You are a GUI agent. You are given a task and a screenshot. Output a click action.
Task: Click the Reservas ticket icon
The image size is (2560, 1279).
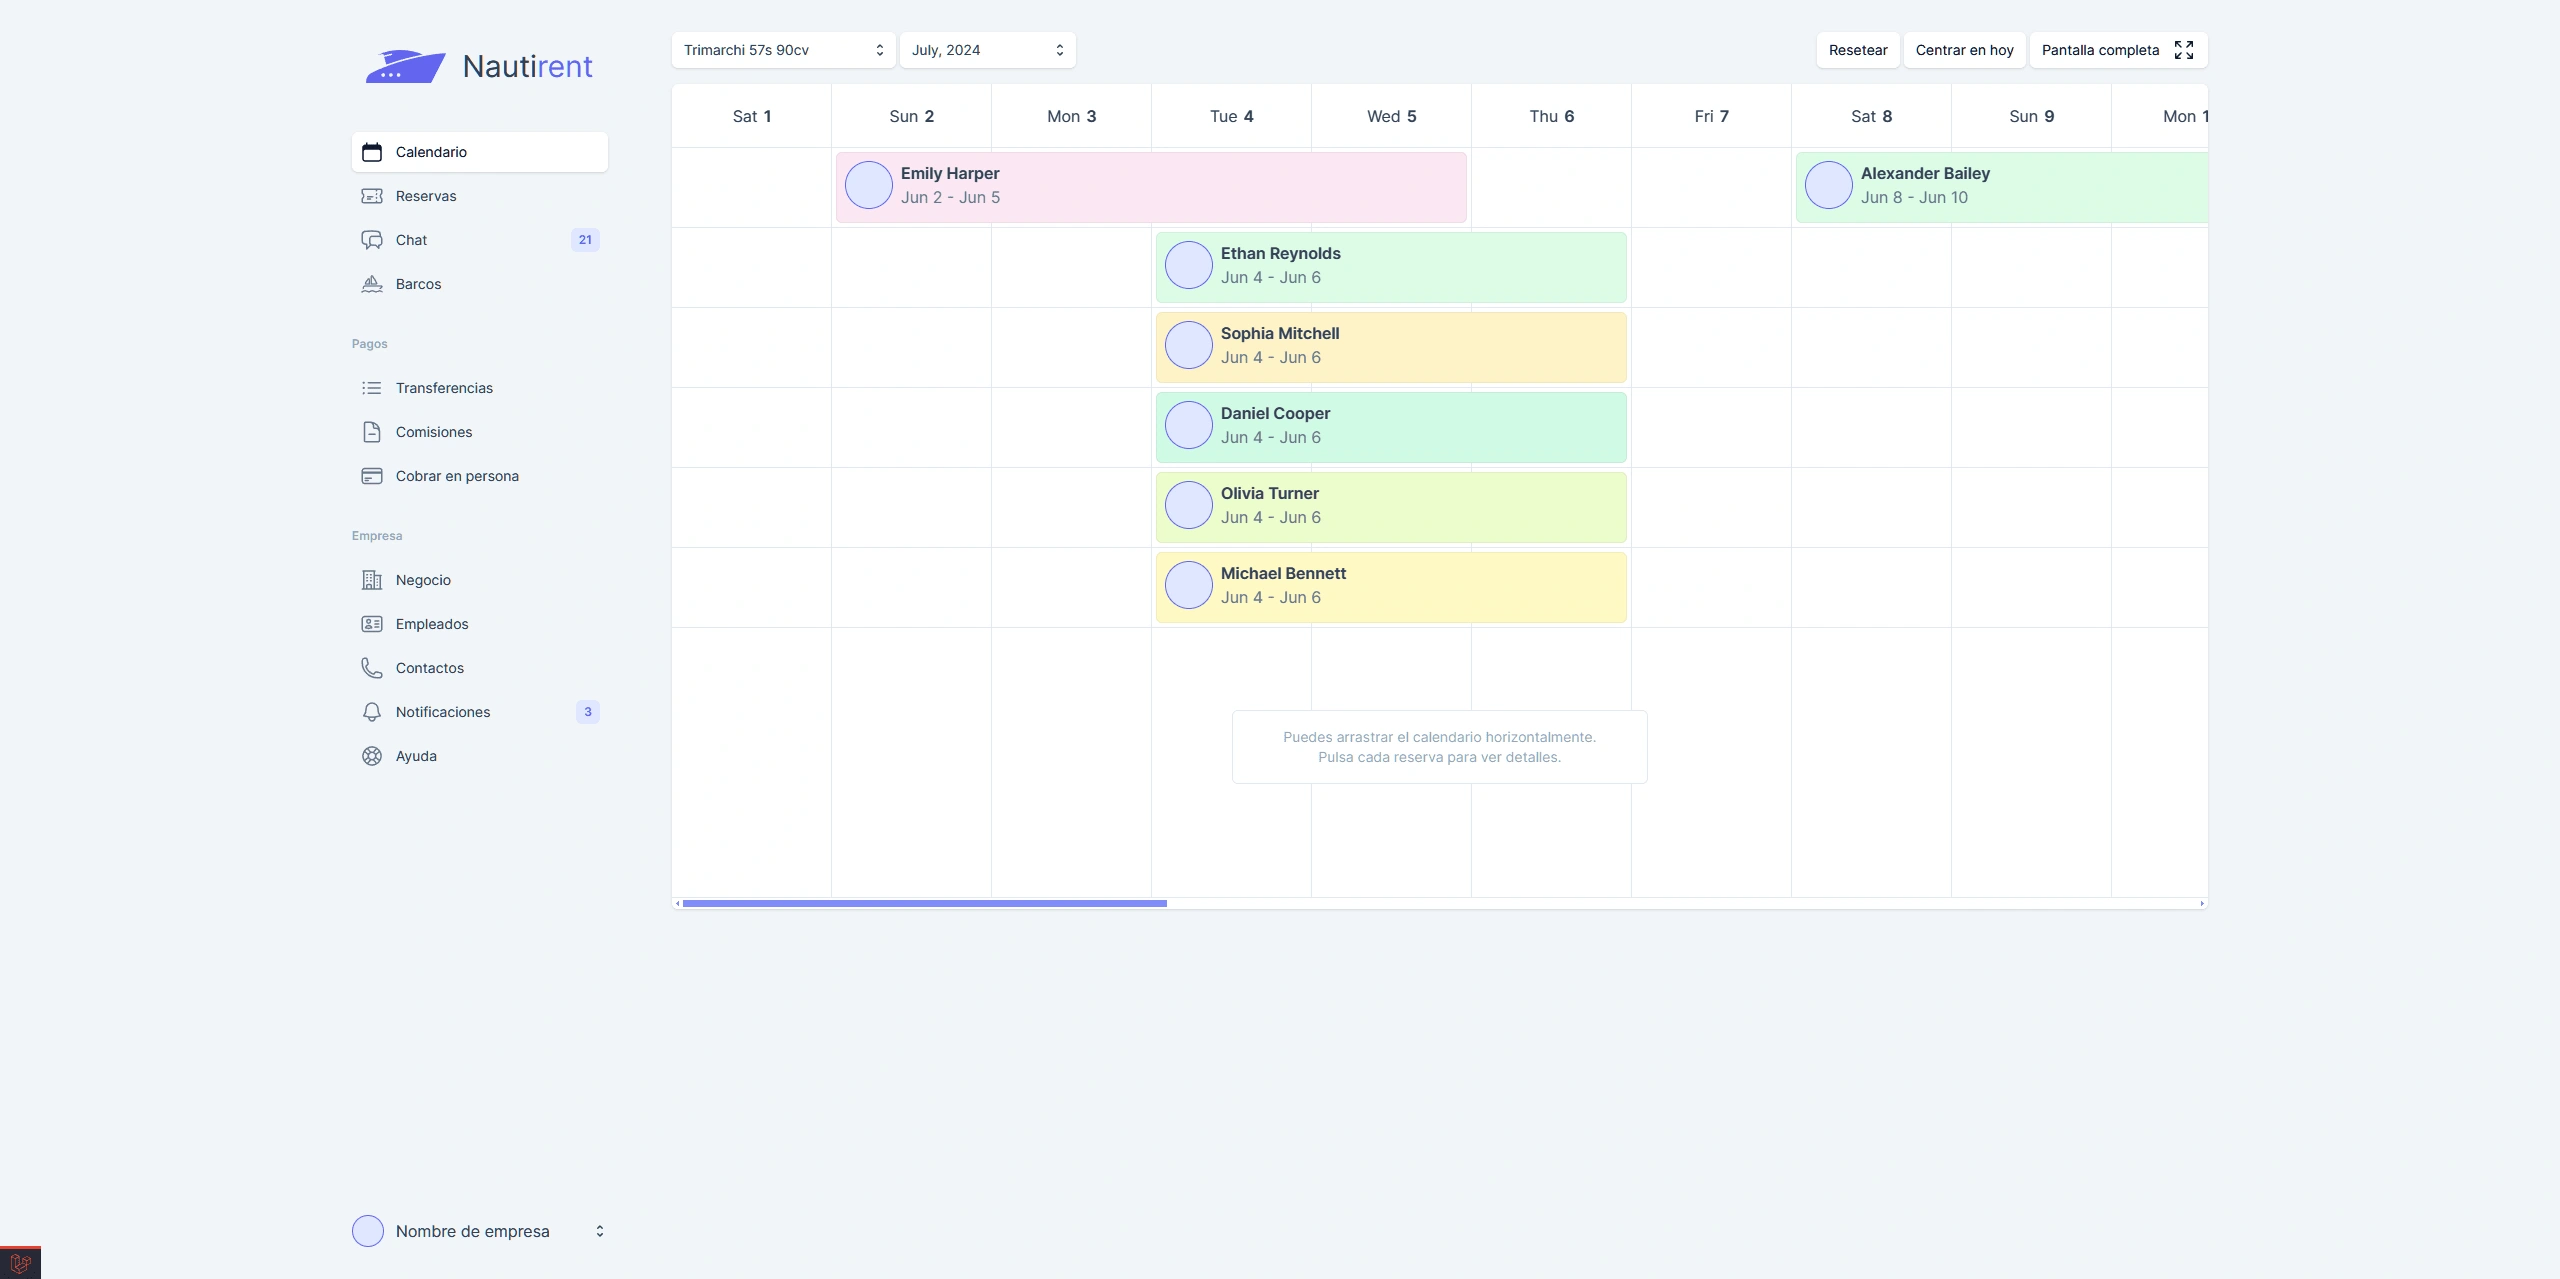click(372, 196)
